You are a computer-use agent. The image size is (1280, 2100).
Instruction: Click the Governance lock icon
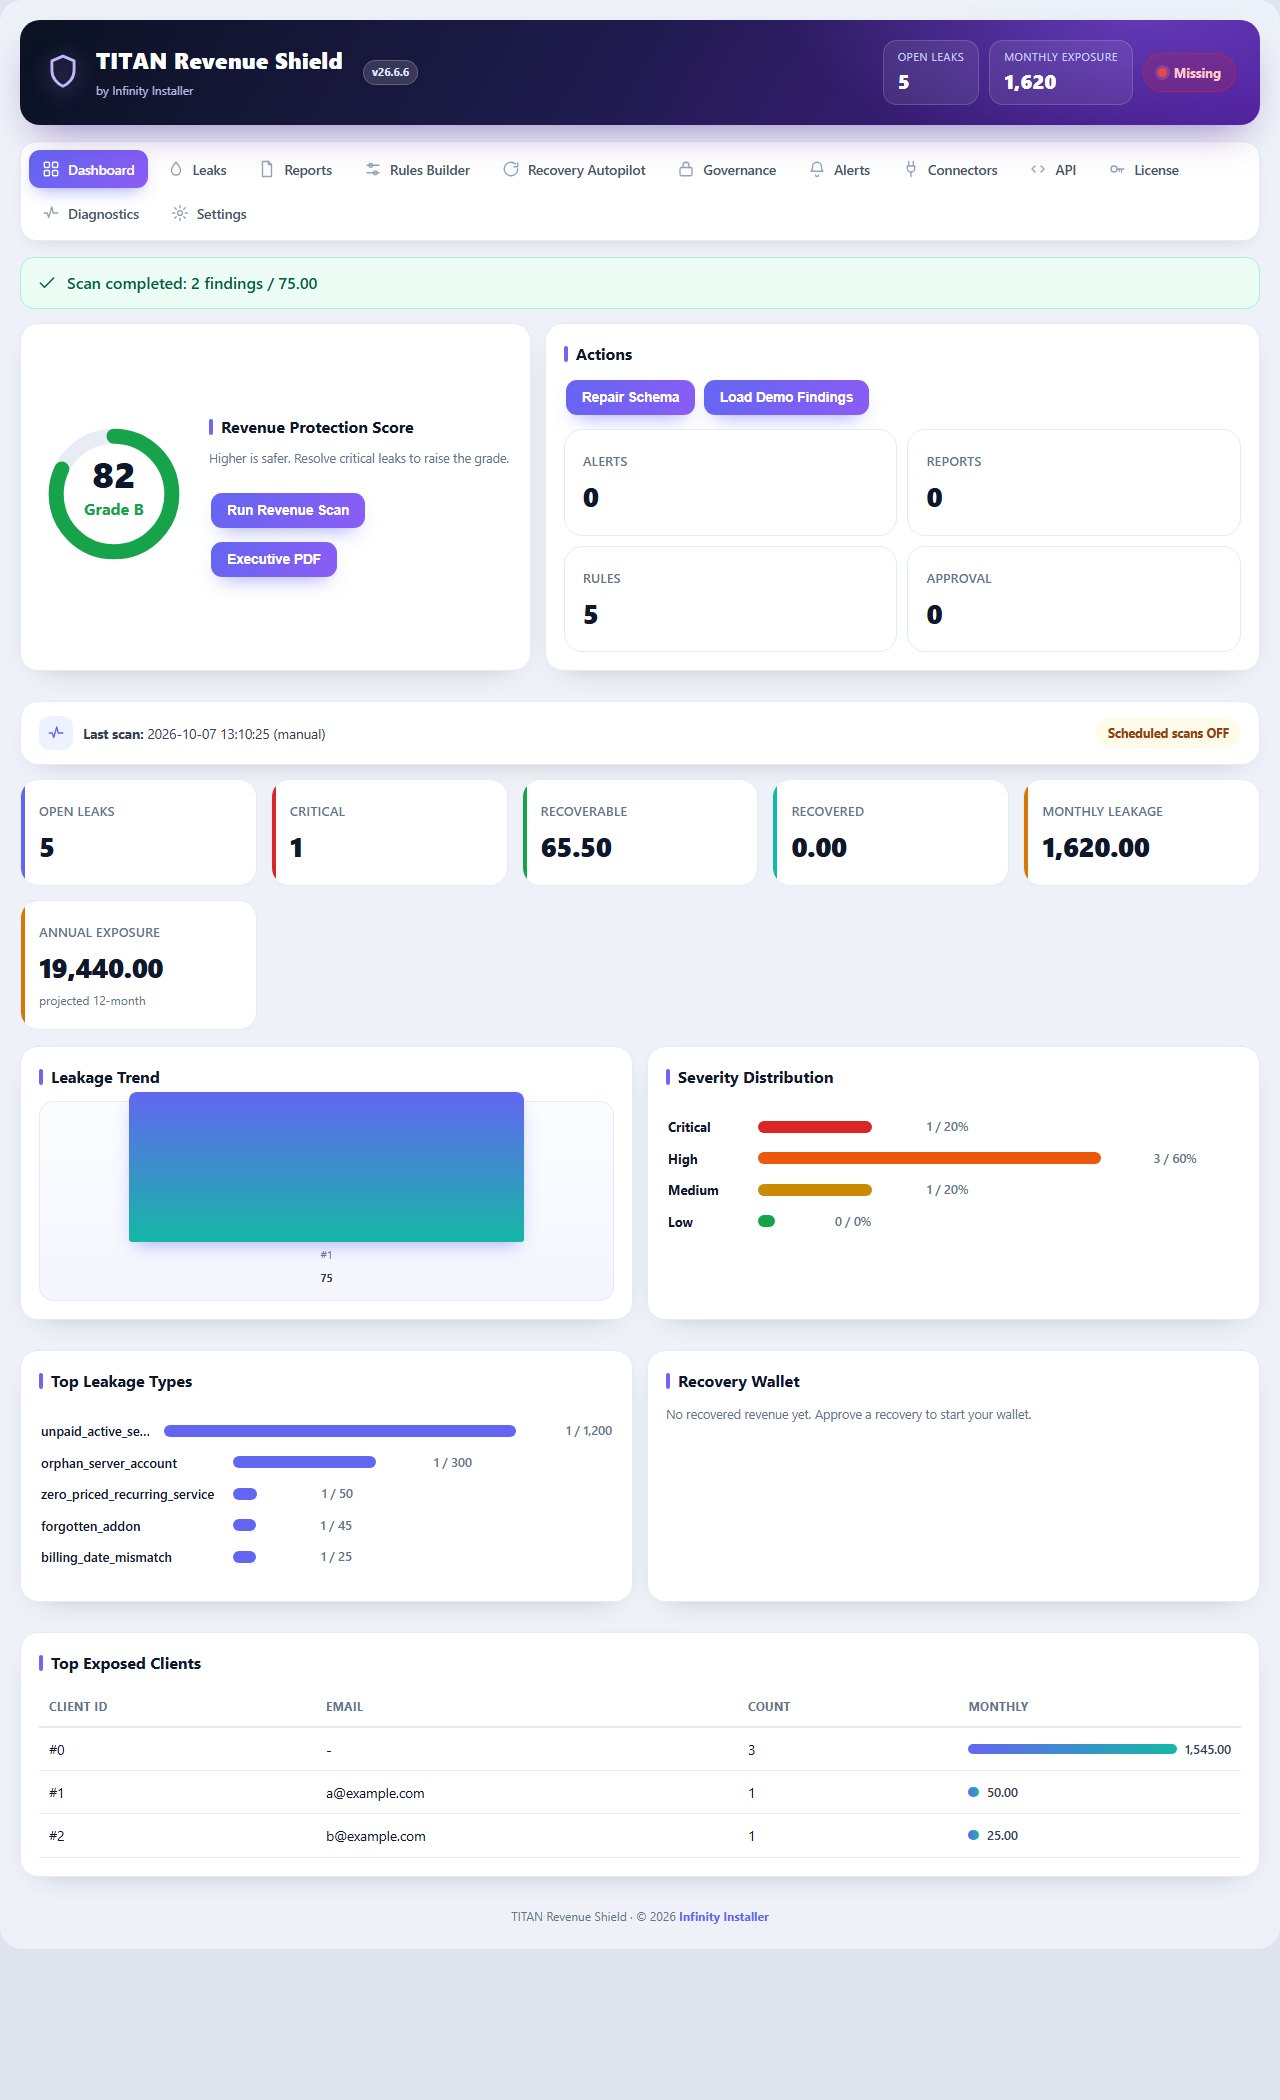(x=686, y=170)
